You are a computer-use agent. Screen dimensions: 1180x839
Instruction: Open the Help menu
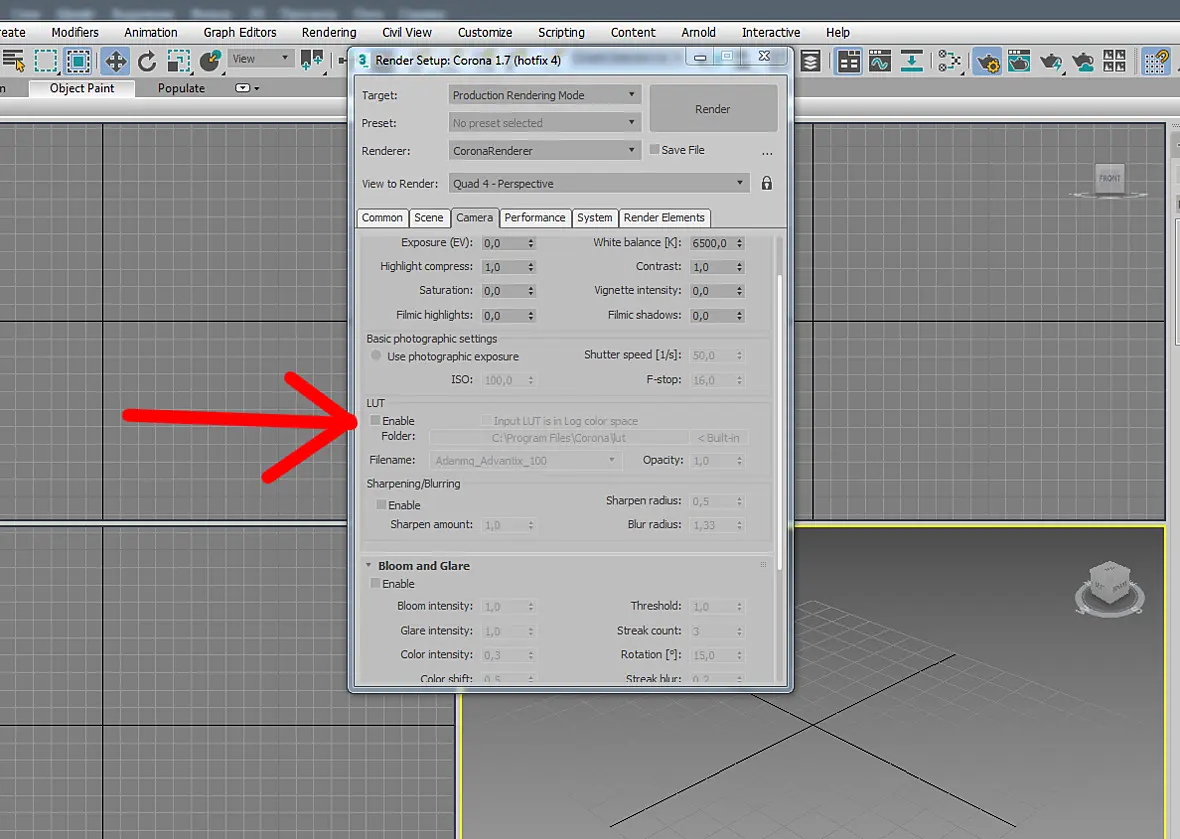click(x=838, y=32)
